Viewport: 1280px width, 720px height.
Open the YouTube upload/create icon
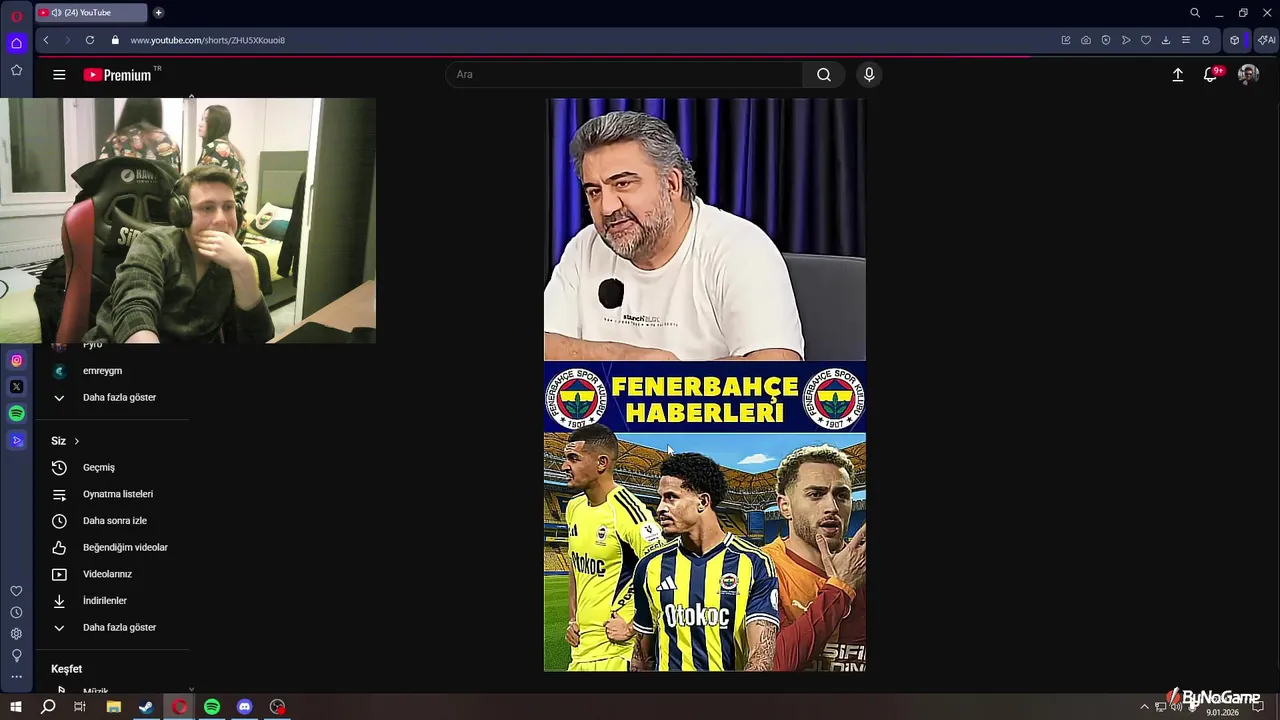coord(1178,75)
